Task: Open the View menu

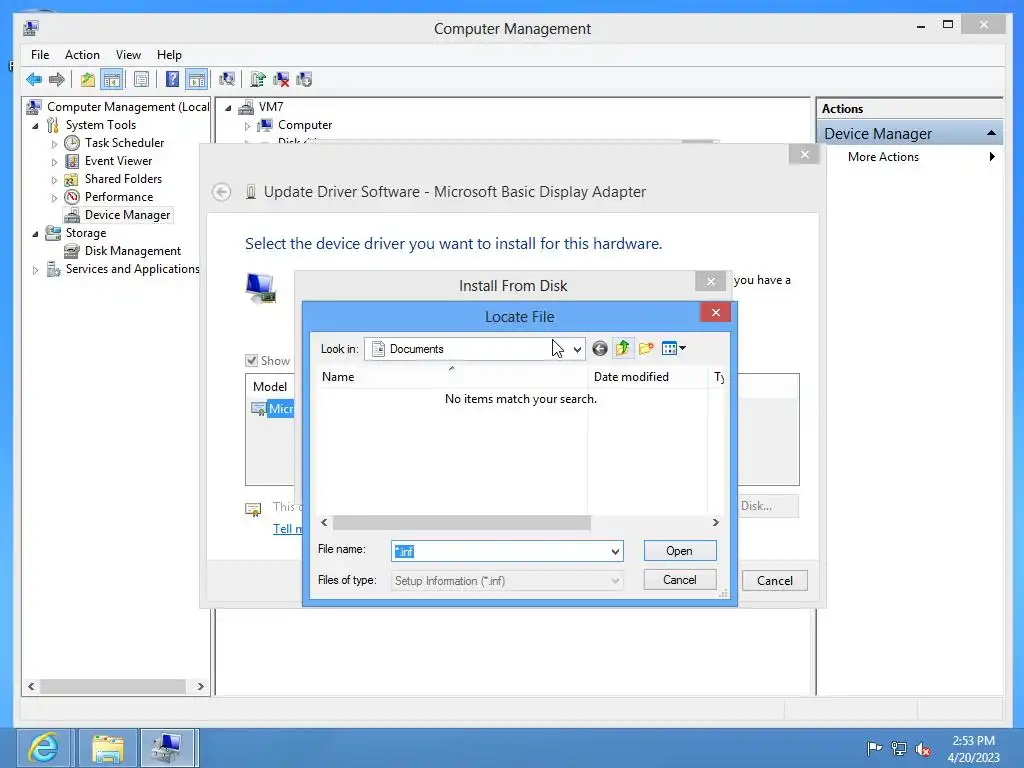Action: pos(128,55)
